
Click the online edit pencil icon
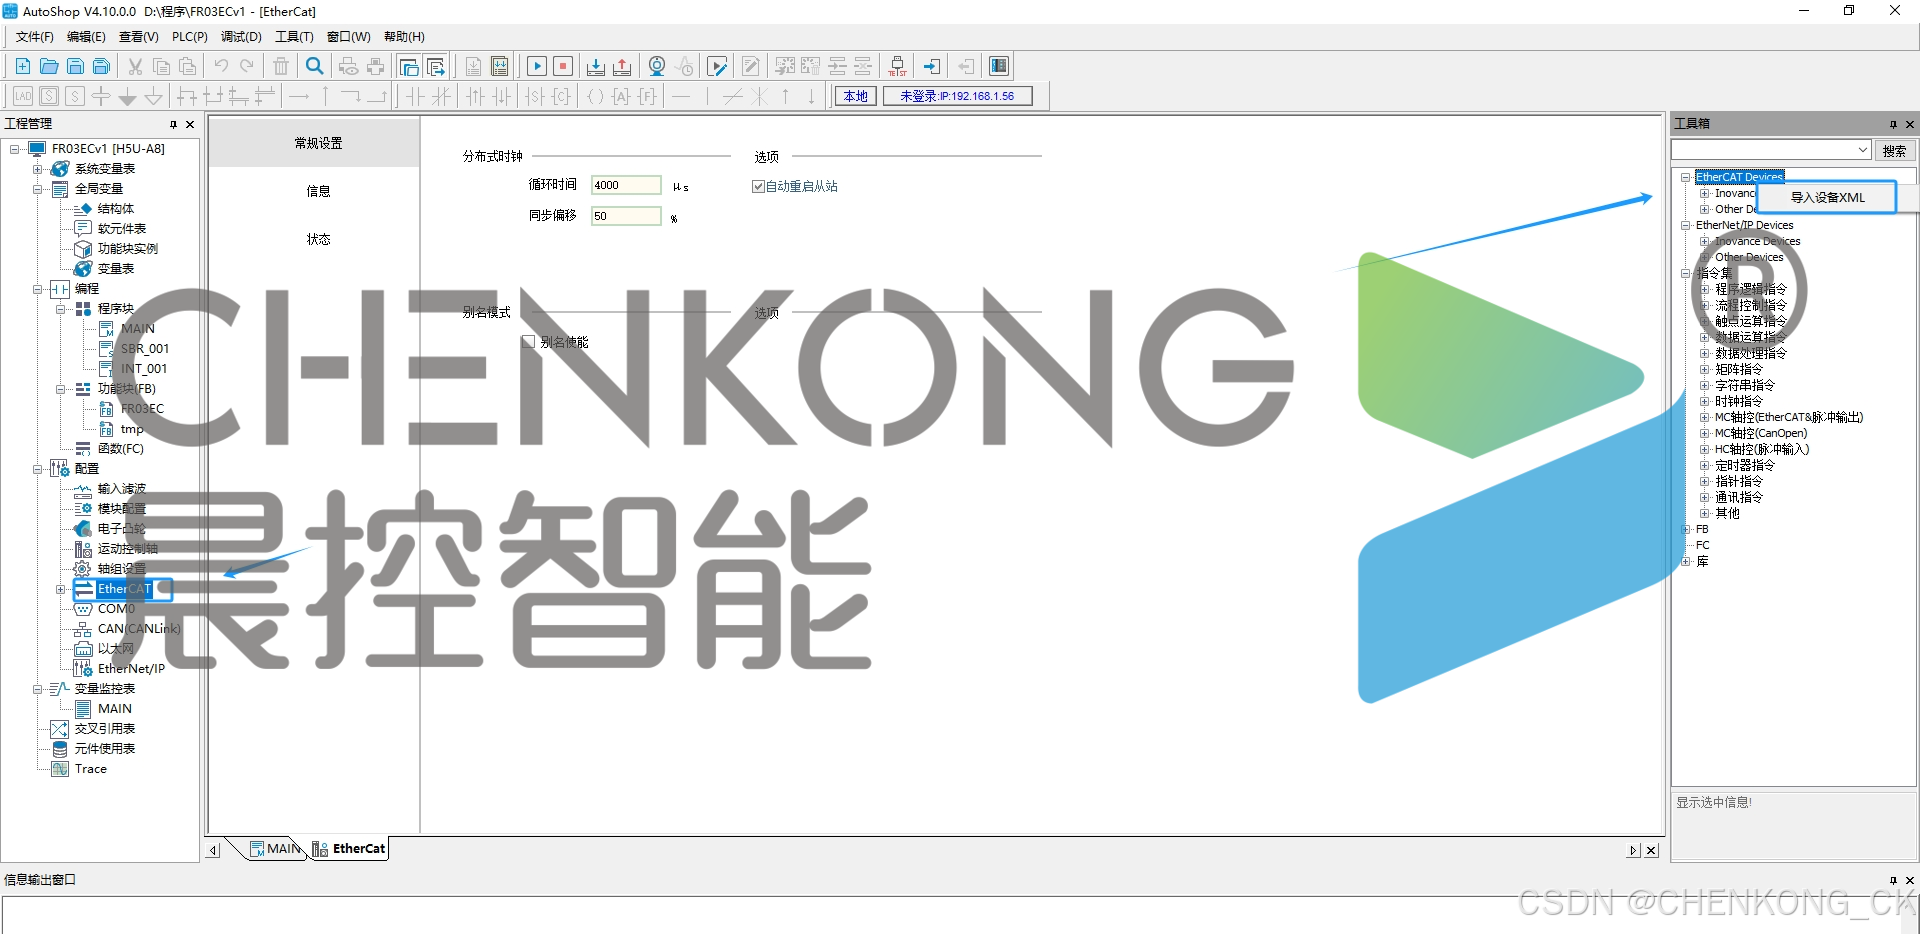(x=717, y=66)
